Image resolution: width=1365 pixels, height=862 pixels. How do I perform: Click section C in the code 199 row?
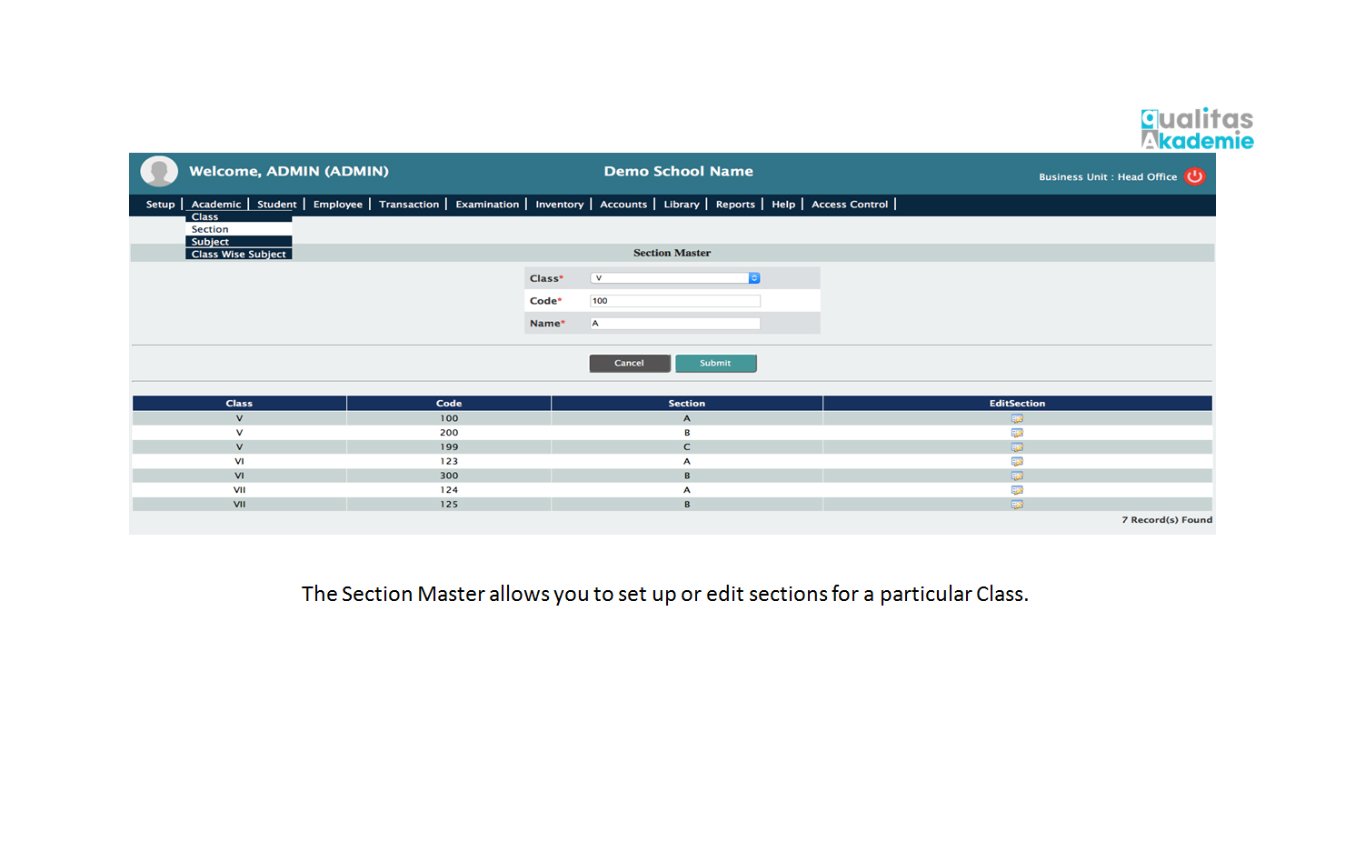coord(687,447)
